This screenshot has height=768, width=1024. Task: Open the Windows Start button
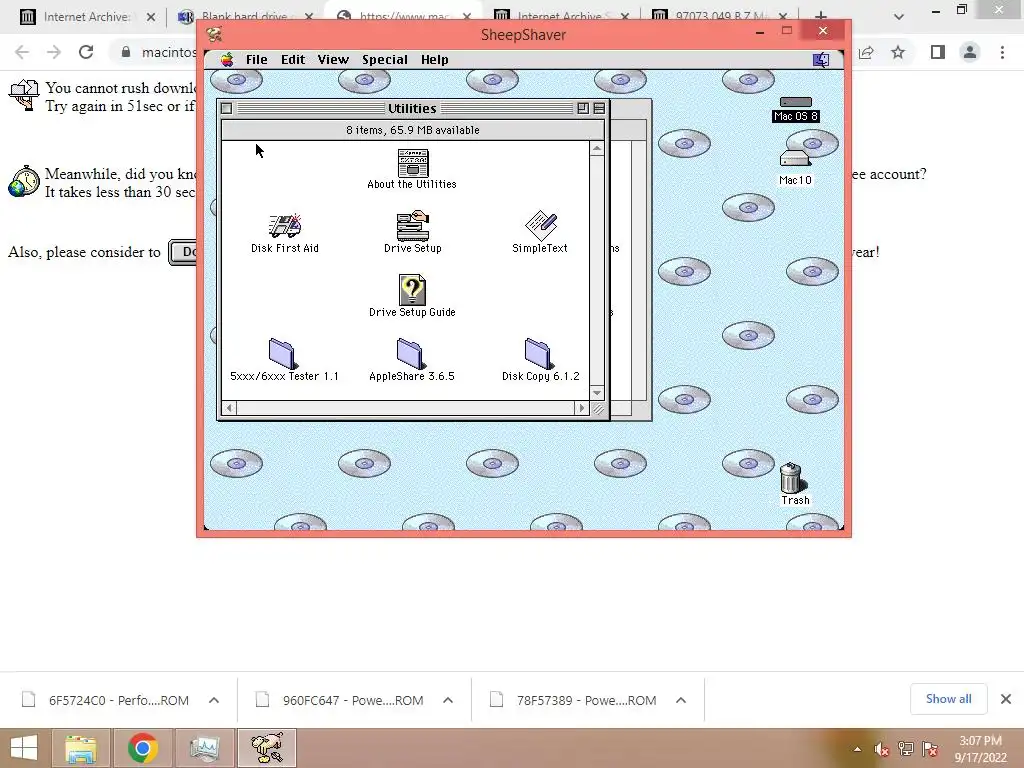[x=24, y=748]
